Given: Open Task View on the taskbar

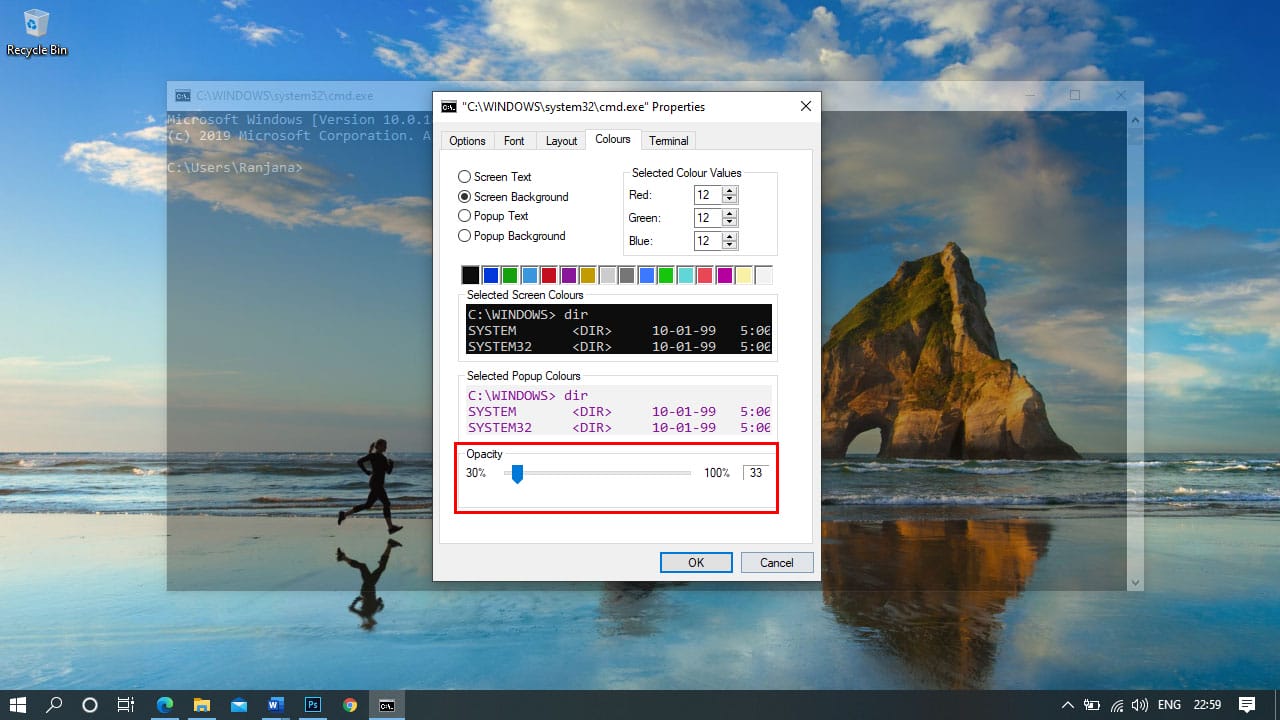Looking at the screenshot, I should click(x=125, y=705).
